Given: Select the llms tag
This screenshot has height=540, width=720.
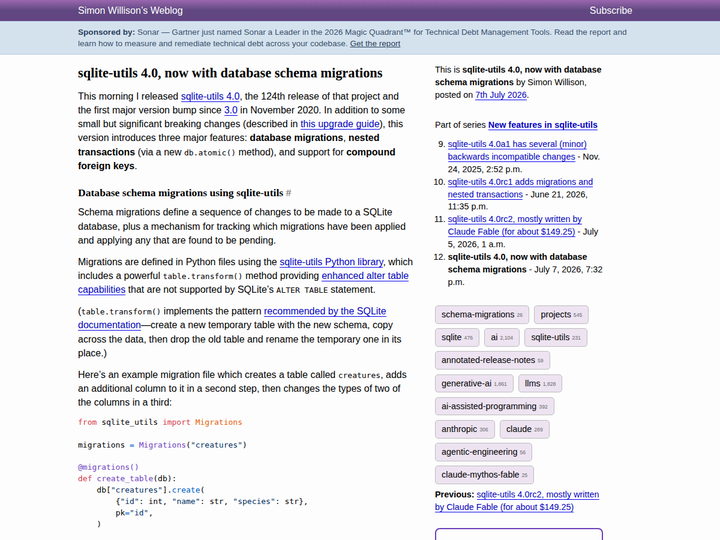Looking at the screenshot, I should [540, 383].
